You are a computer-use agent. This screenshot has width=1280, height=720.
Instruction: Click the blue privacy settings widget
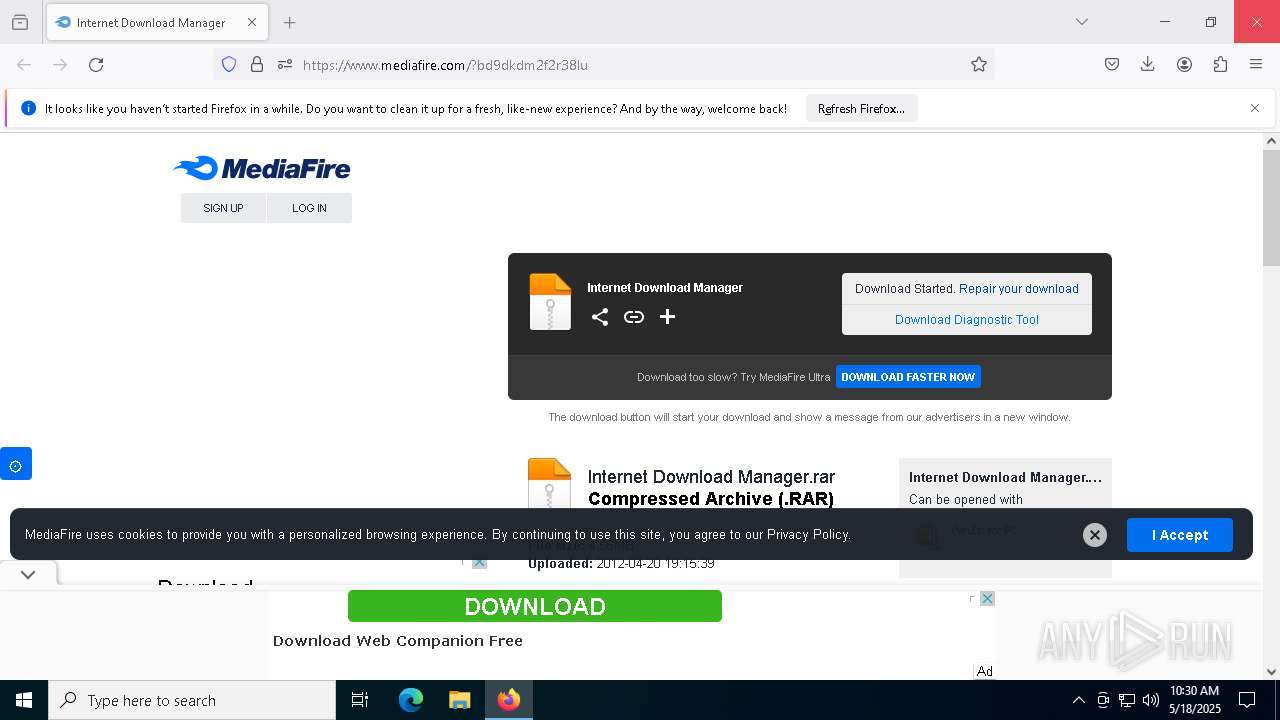click(x=16, y=464)
